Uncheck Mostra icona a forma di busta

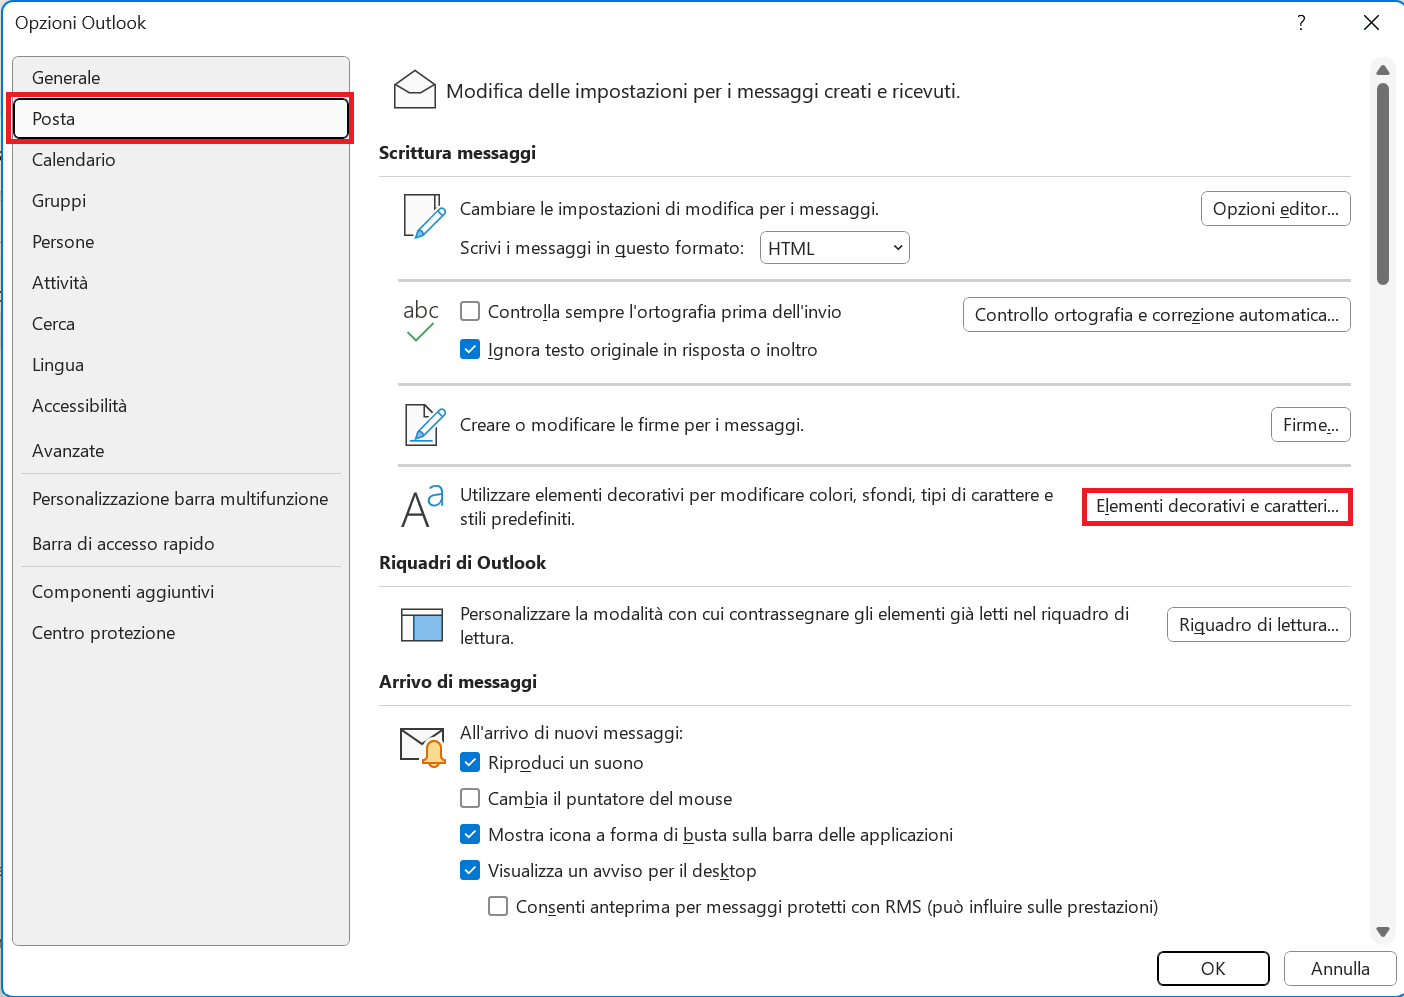(x=470, y=834)
